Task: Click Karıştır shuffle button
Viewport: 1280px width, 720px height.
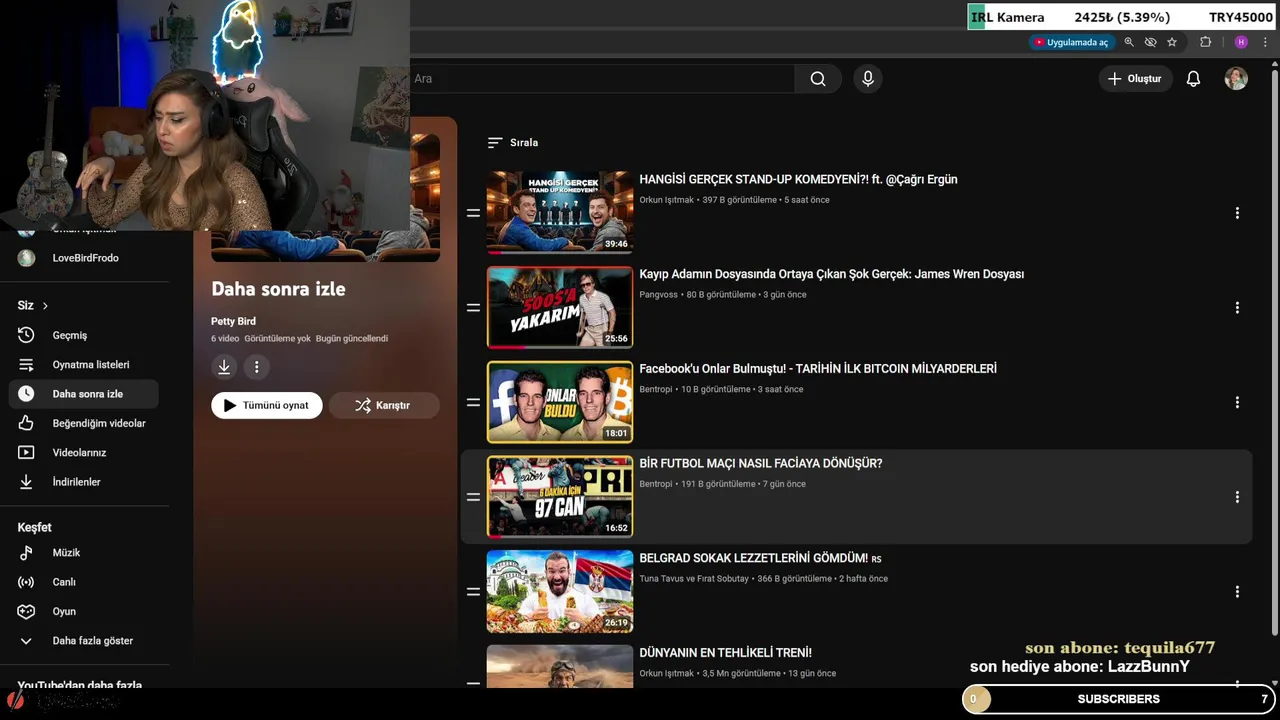Action: pos(384,405)
